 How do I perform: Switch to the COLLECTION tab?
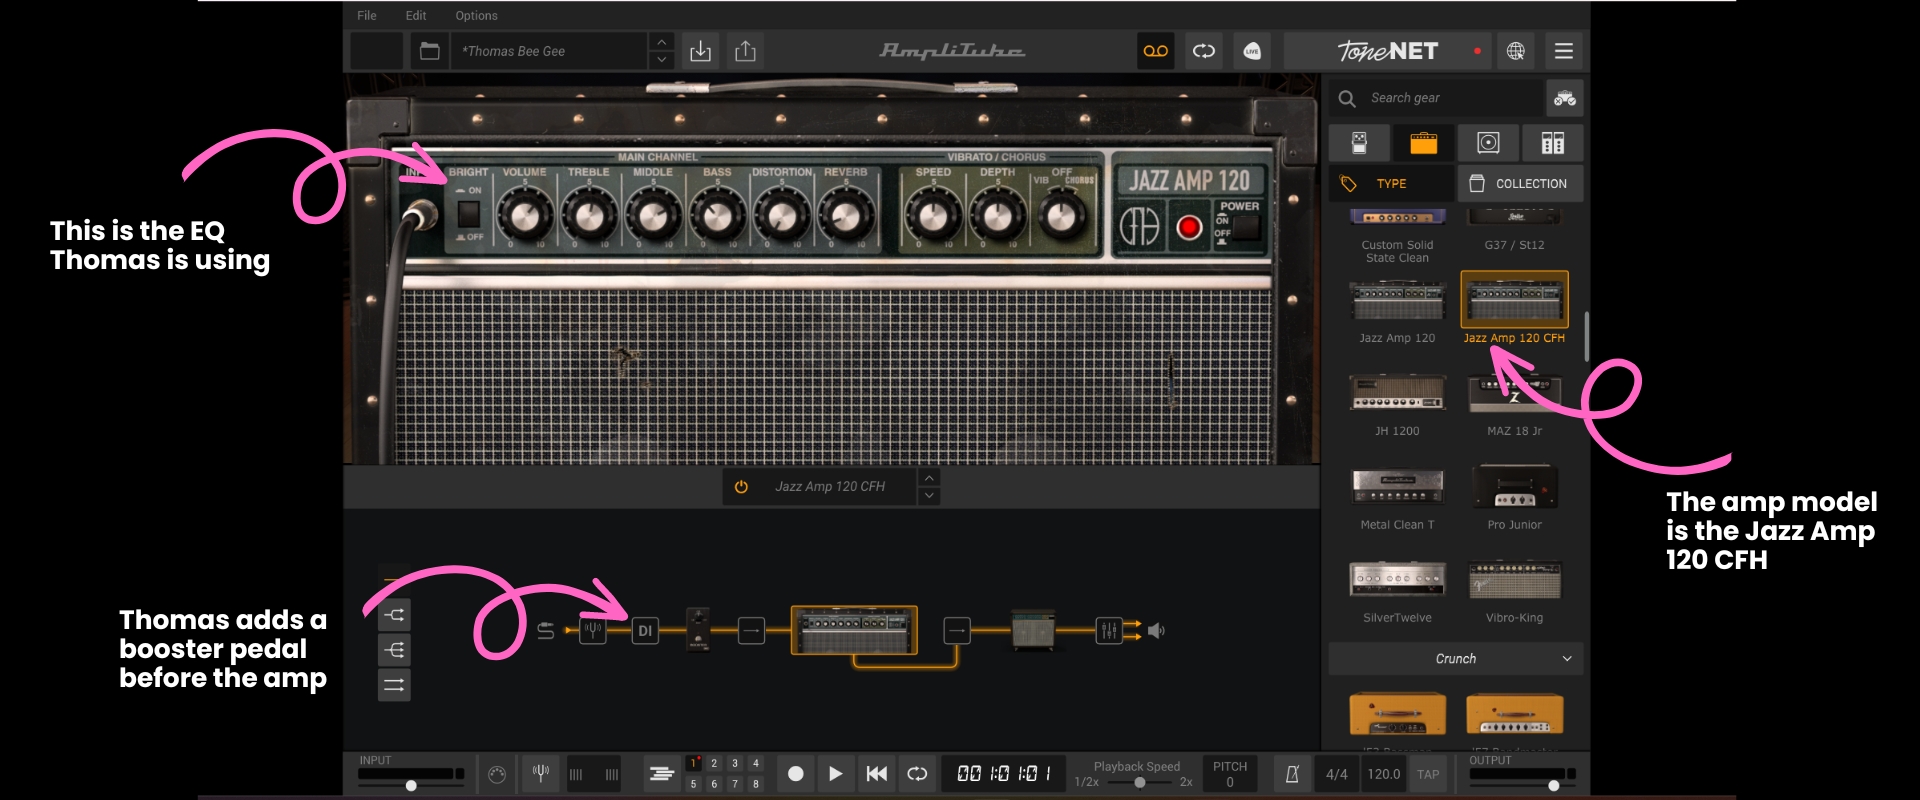1520,184
